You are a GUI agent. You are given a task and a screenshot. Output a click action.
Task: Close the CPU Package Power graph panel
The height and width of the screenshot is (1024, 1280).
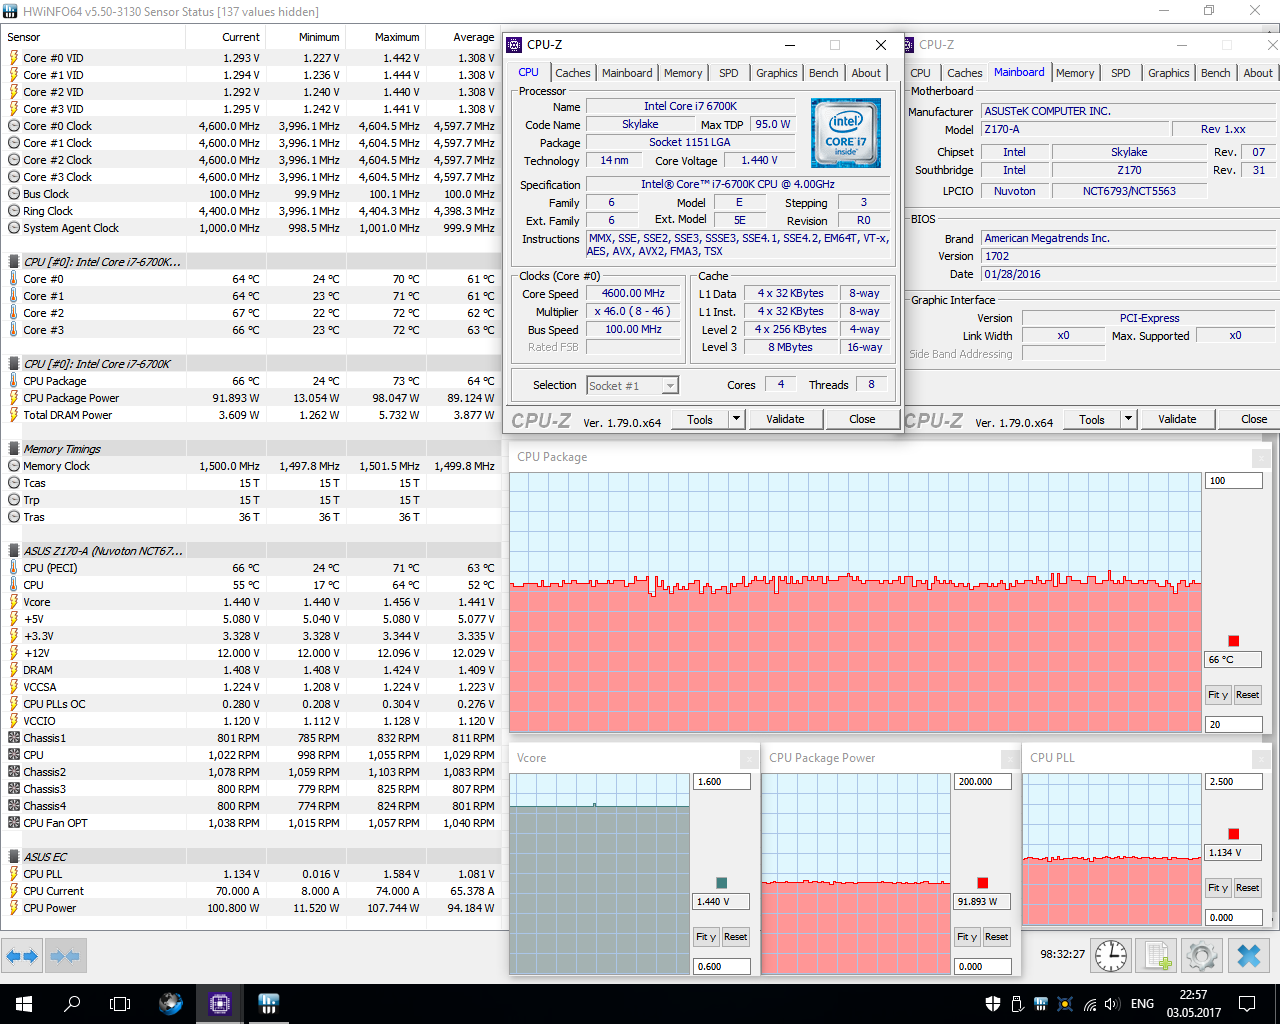click(1009, 758)
